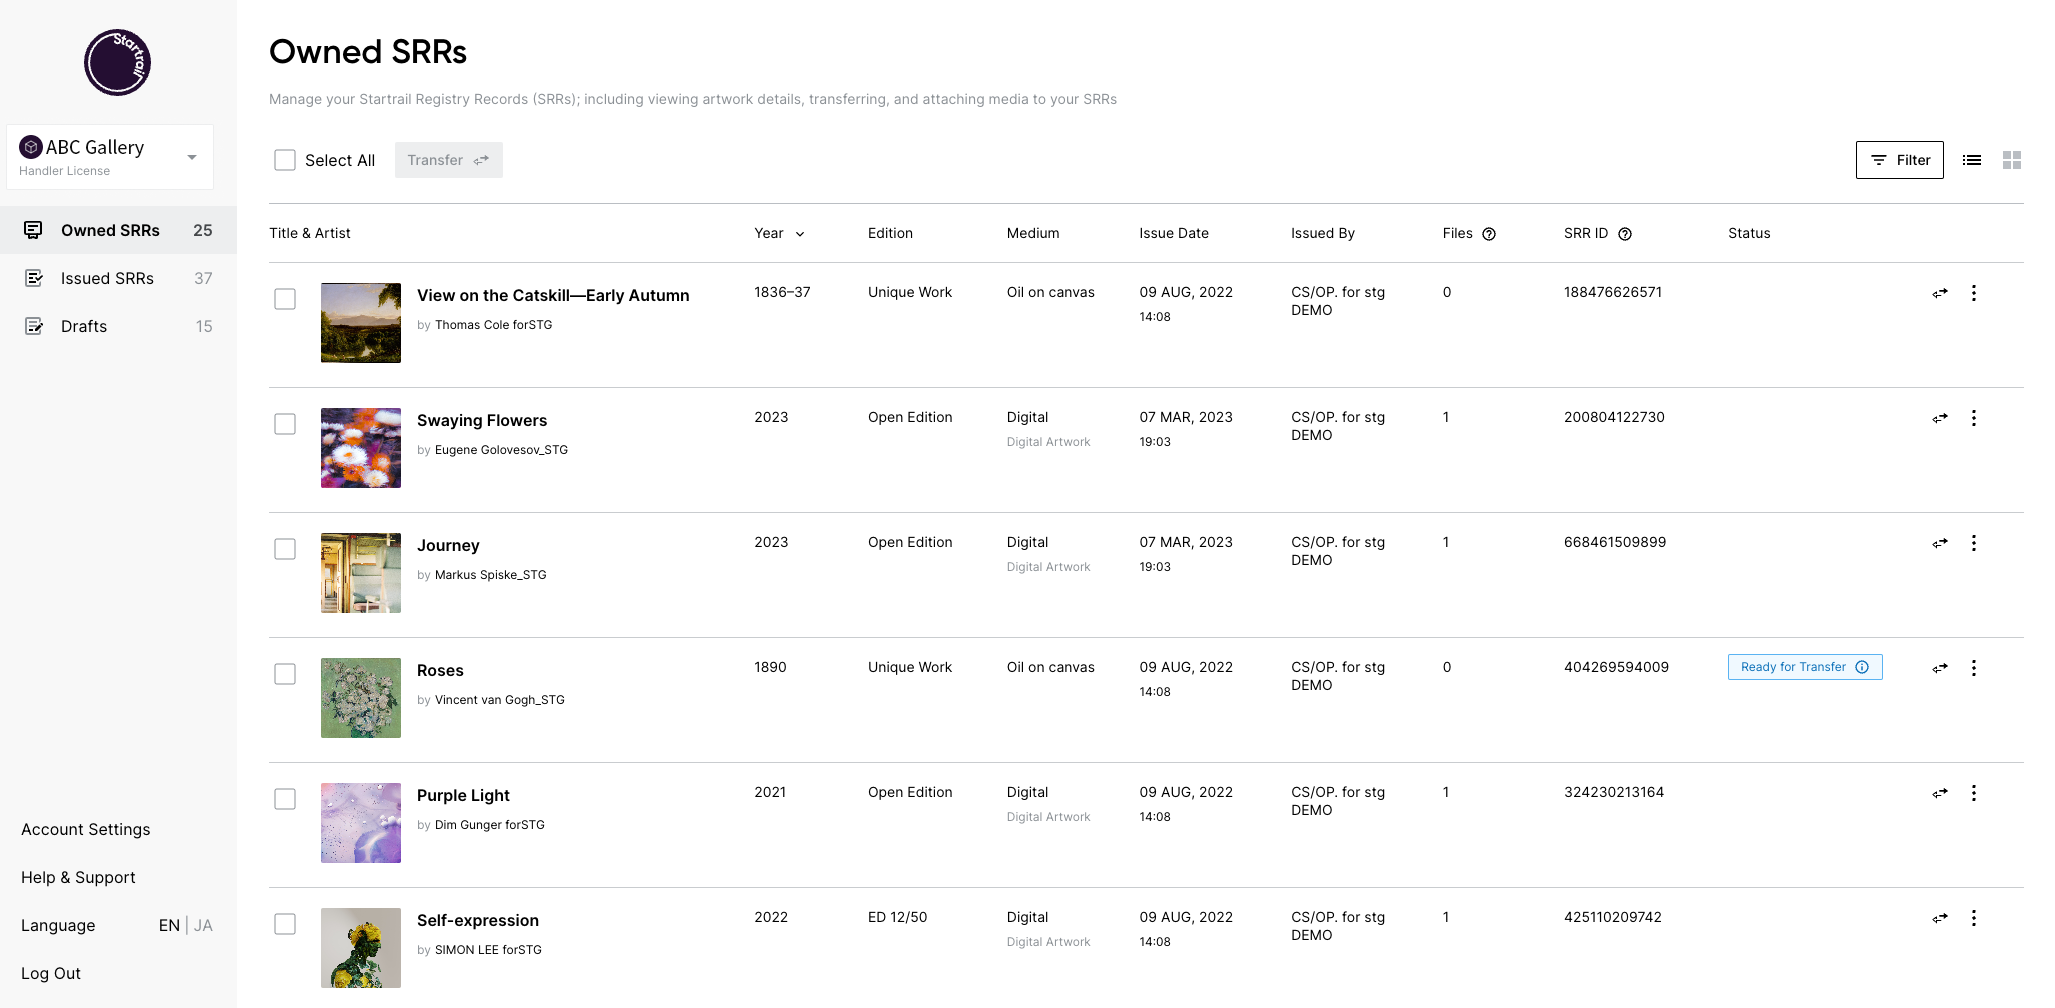Click SRR ID 188476626571

[1613, 292]
